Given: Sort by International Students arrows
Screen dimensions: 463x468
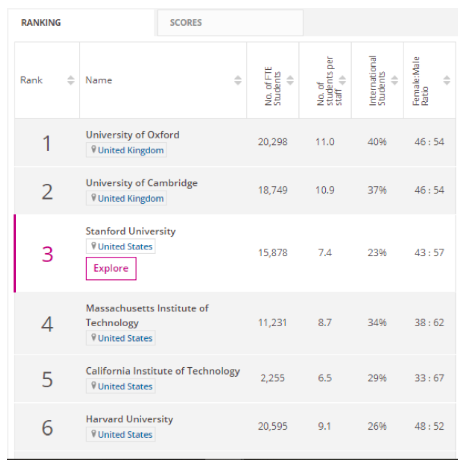Looking at the screenshot, I should coord(394,80).
